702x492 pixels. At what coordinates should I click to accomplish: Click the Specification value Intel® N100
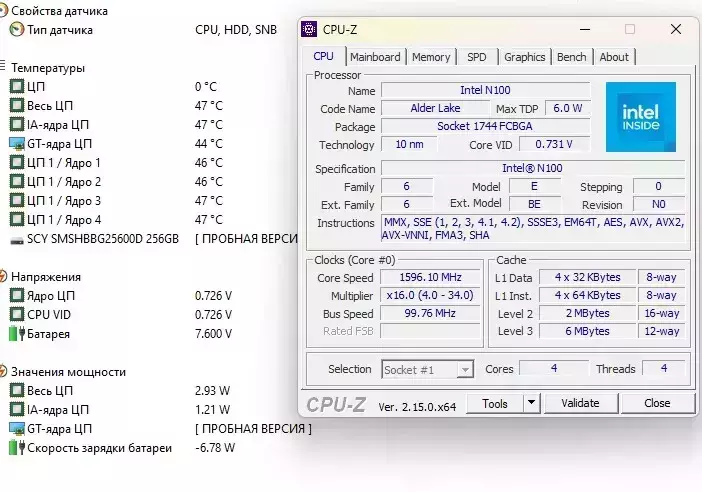532,168
